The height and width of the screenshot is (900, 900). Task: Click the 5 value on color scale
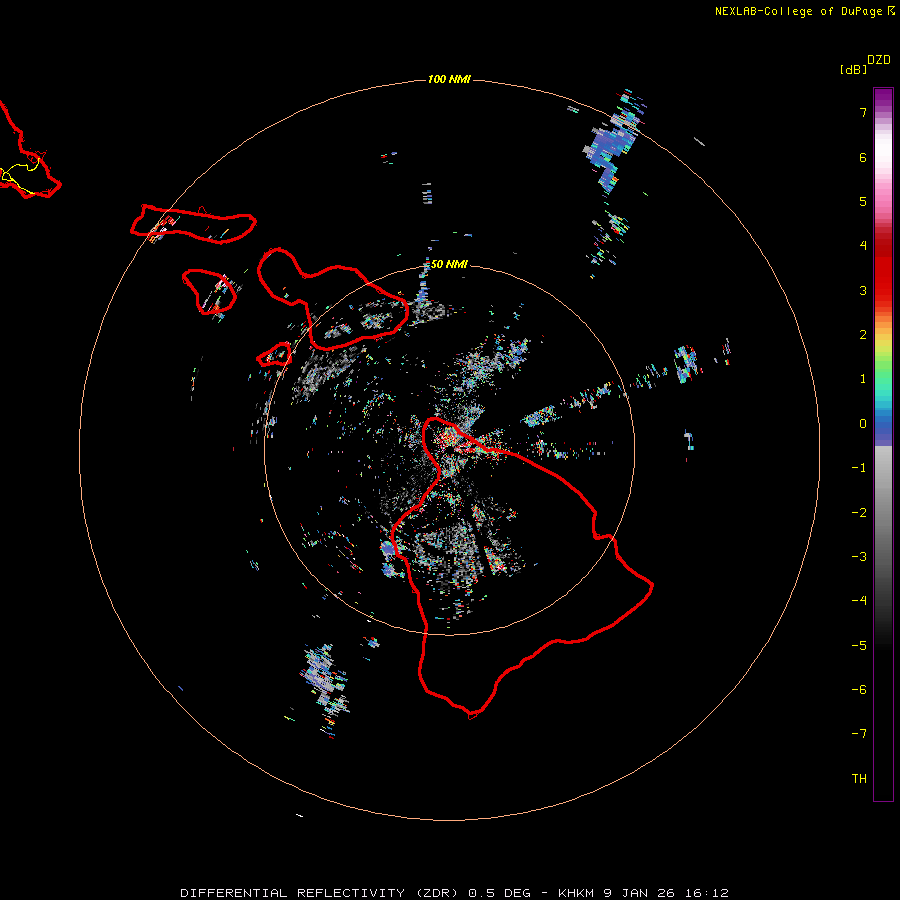863,201
